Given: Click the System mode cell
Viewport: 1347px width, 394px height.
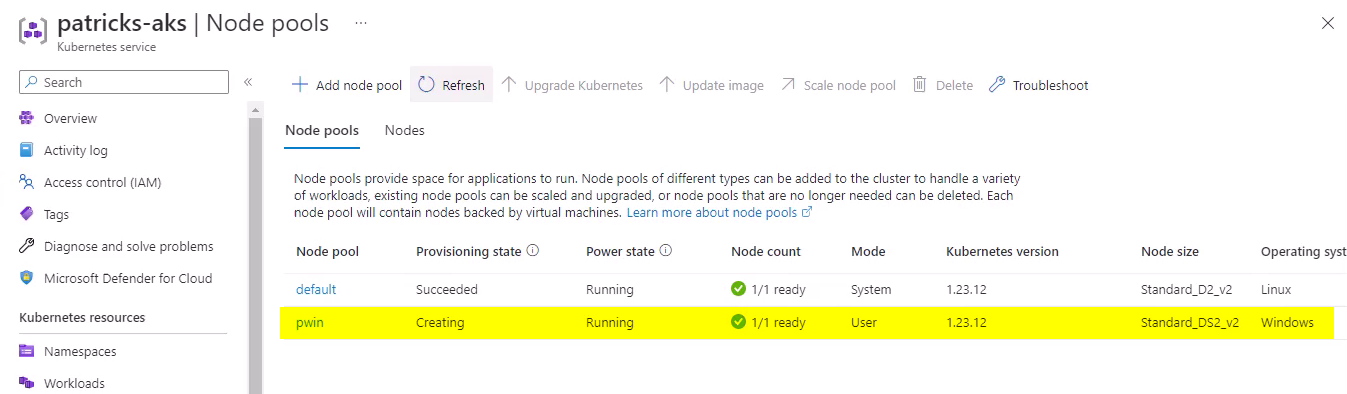Looking at the screenshot, I should (x=871, y=289).
